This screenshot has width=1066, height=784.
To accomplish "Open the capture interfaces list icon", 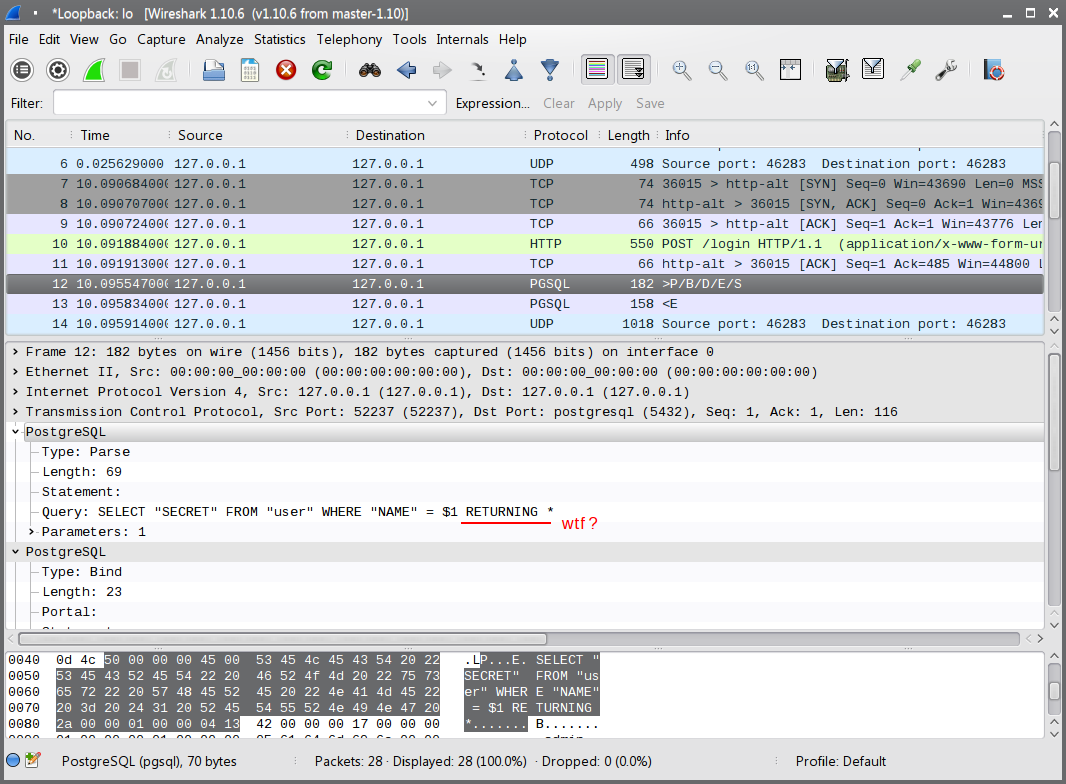I will click(x=22, y=69).
